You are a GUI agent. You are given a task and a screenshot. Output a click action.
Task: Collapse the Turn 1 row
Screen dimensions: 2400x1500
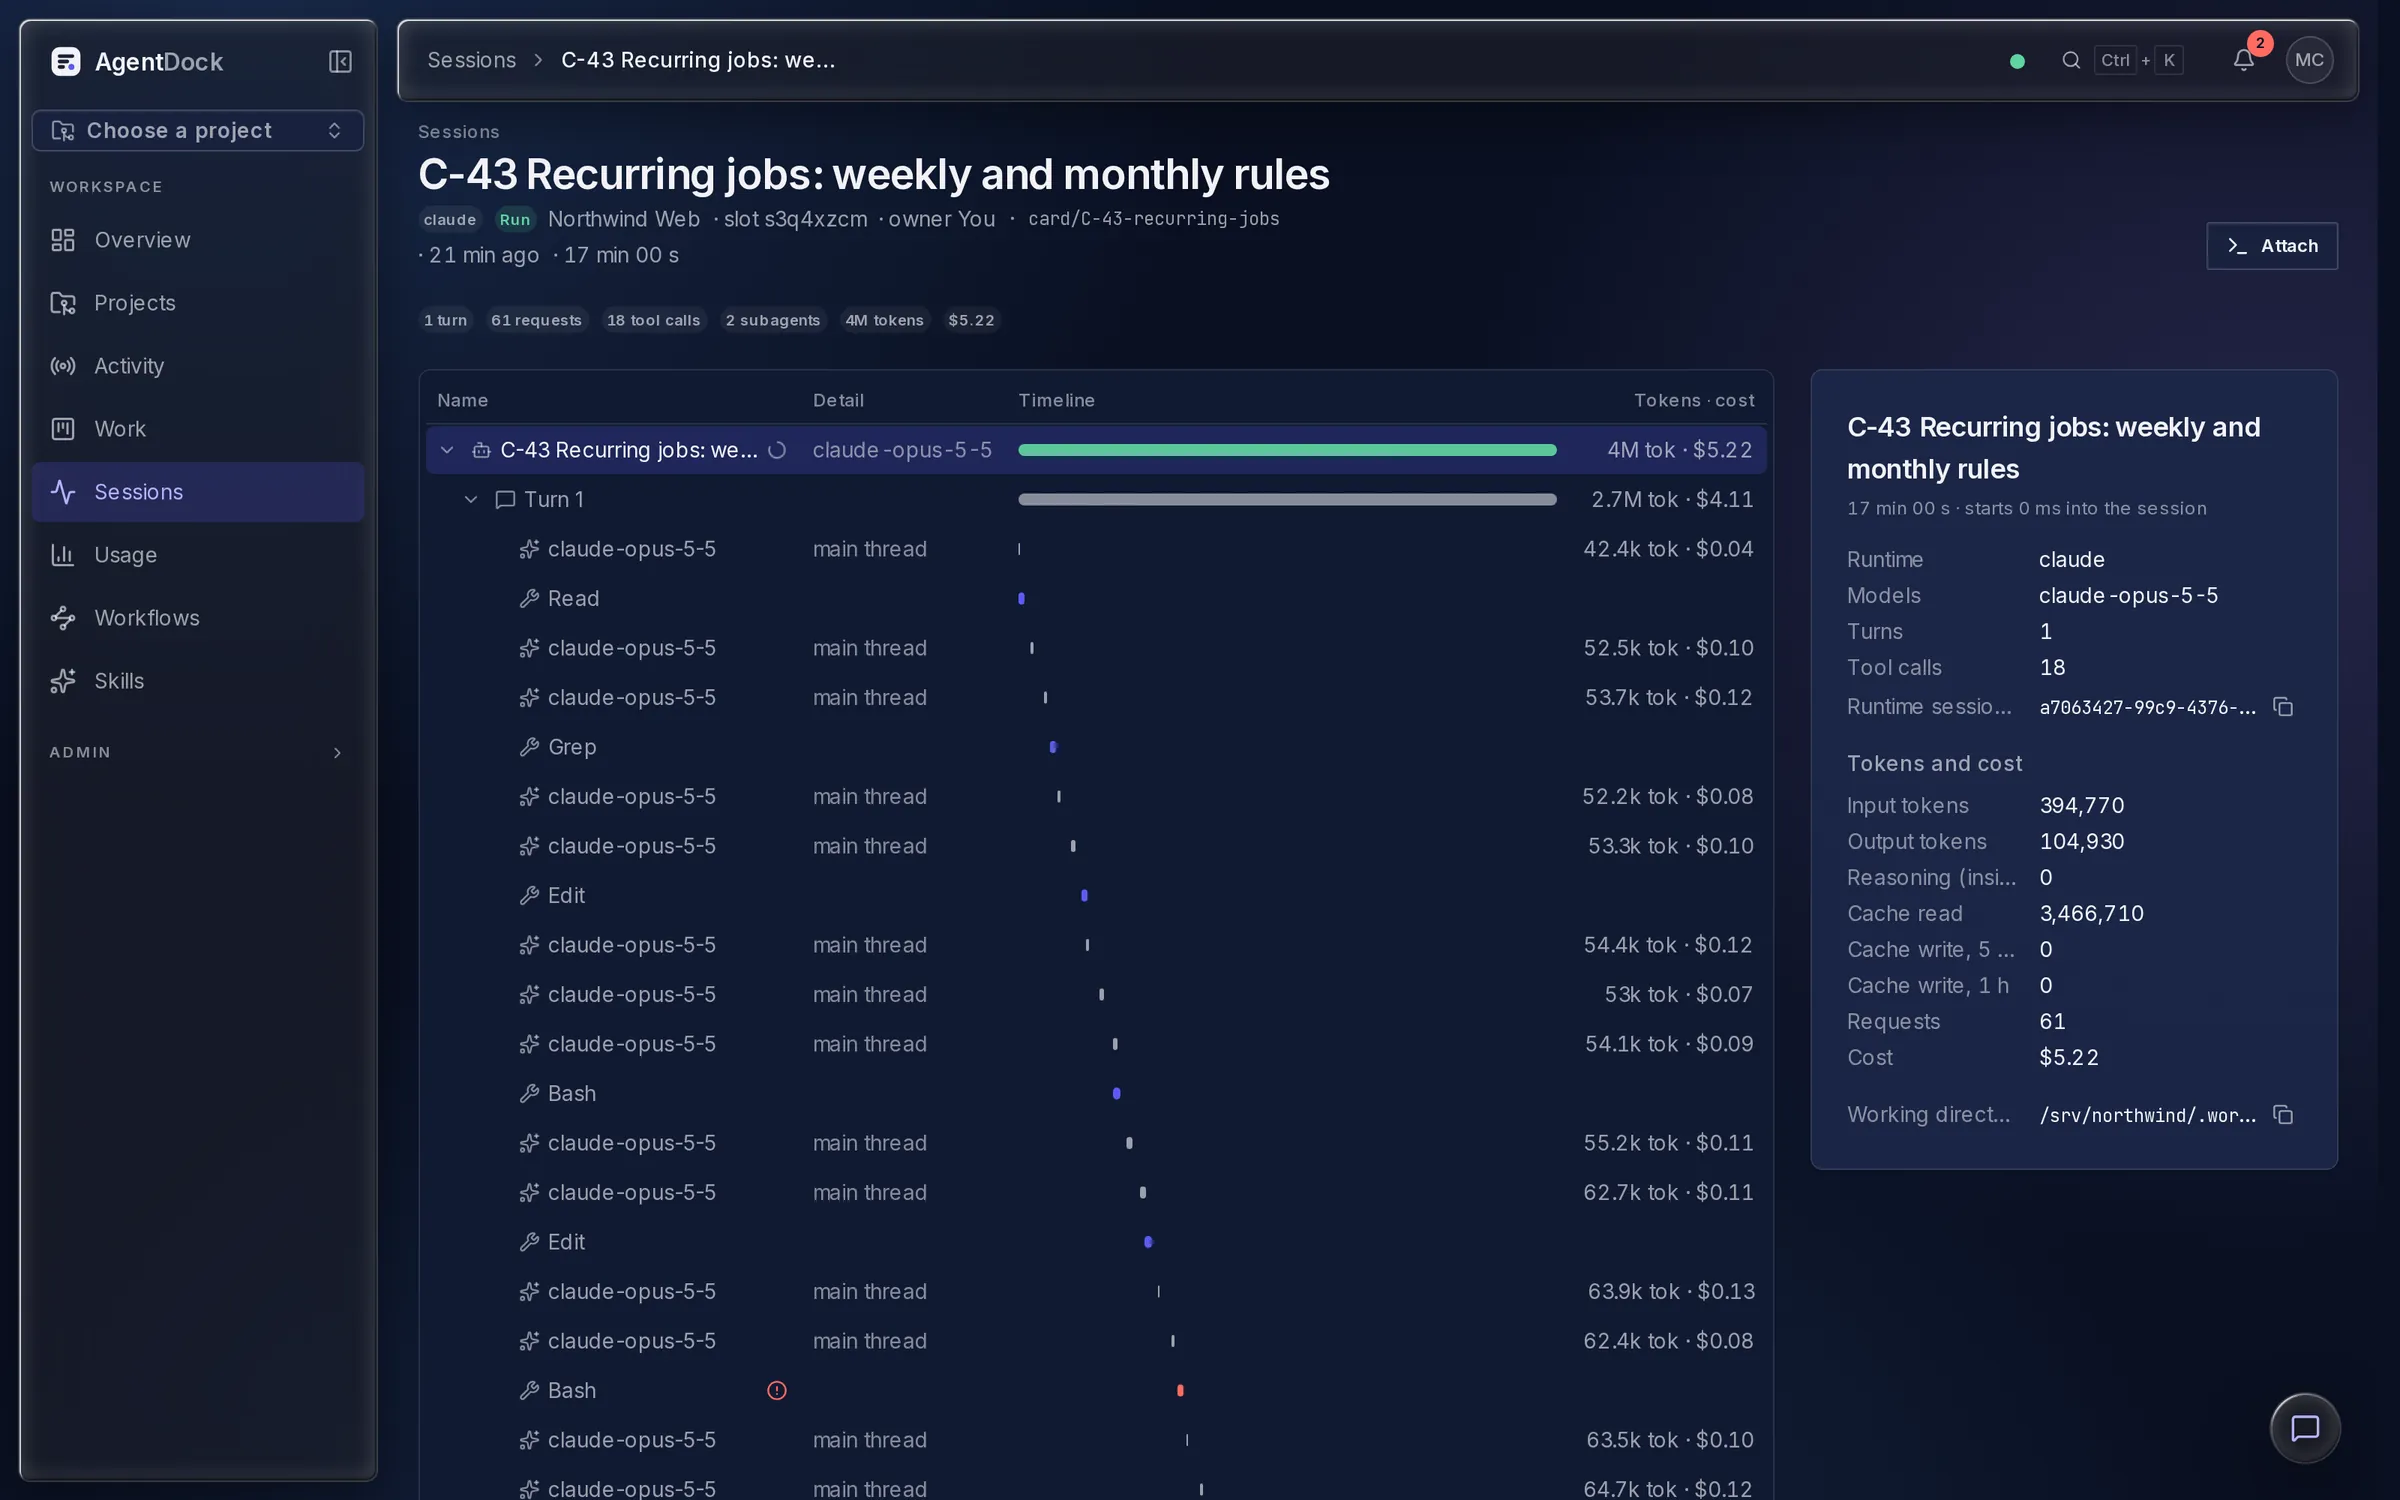tap(471, 499)
